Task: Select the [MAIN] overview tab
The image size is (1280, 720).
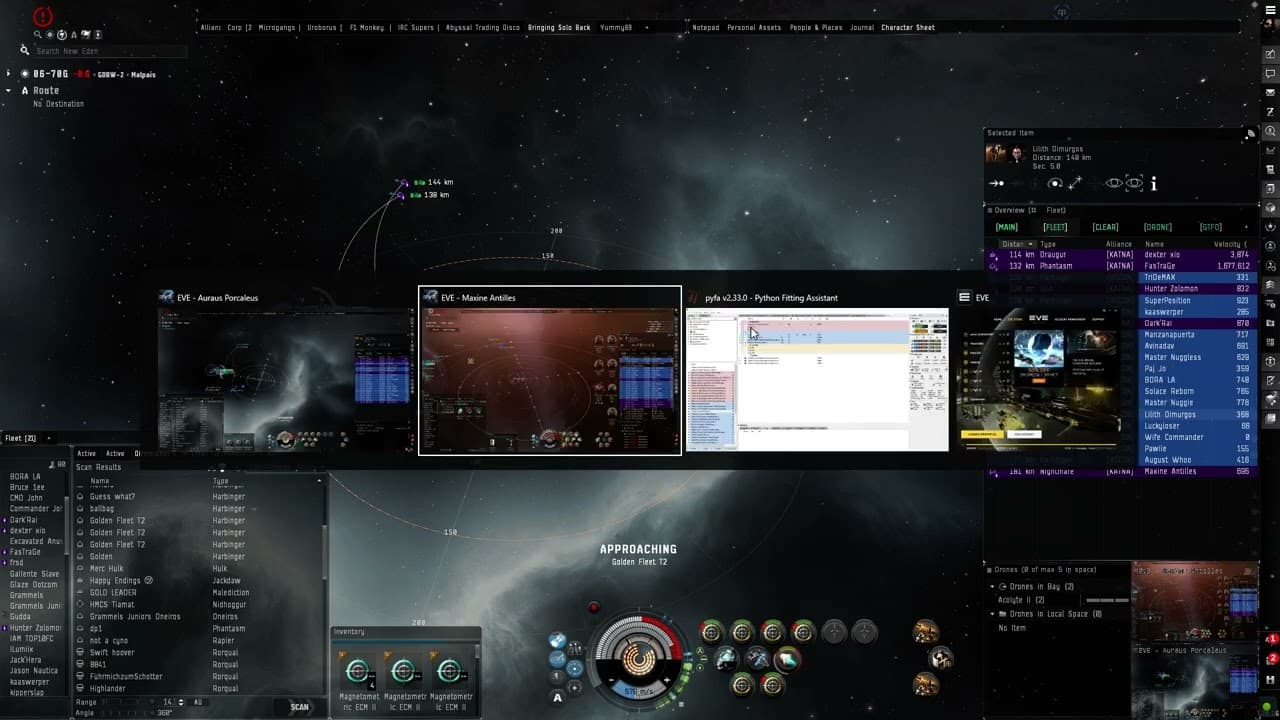Action: point(1007,227)
